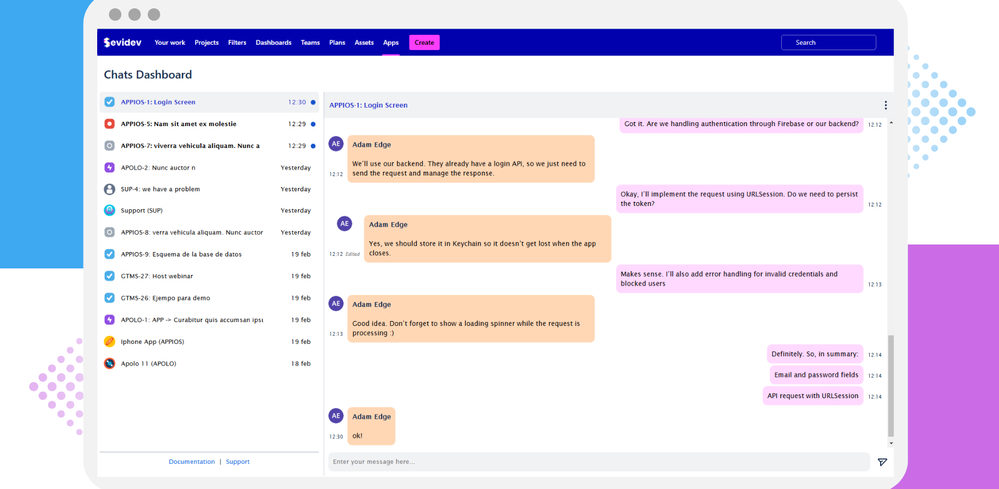Open the GTMS-27: Host webinar chat
This screenshot has height=489, width=999.
(x=209, y=276)
